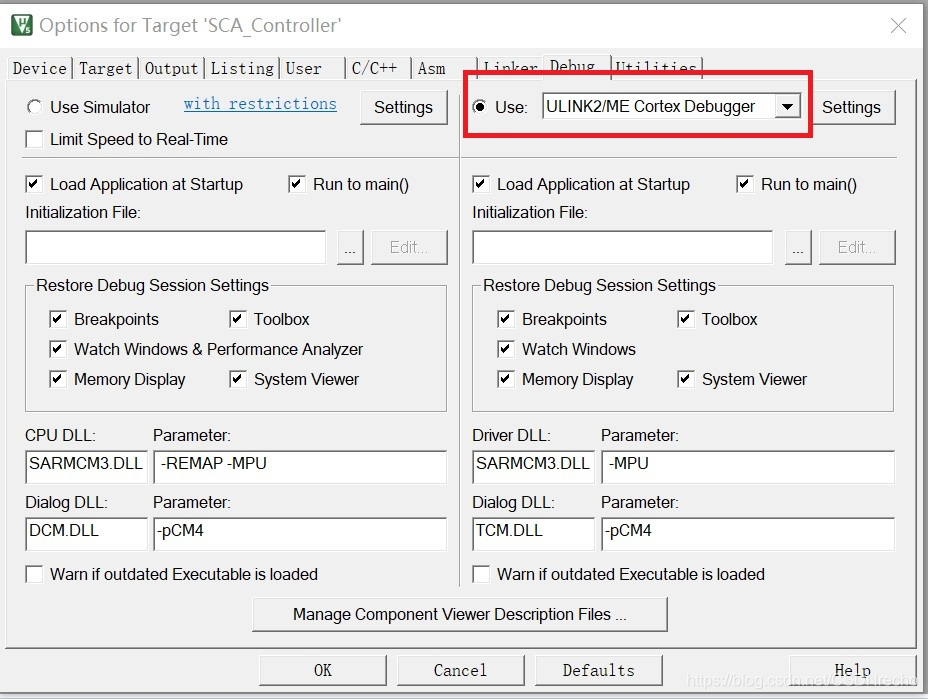This screenshot has height=699, width=928.
Task: Toggle Limit Speed to Real-Time checkbox
Action: [34, 139]
